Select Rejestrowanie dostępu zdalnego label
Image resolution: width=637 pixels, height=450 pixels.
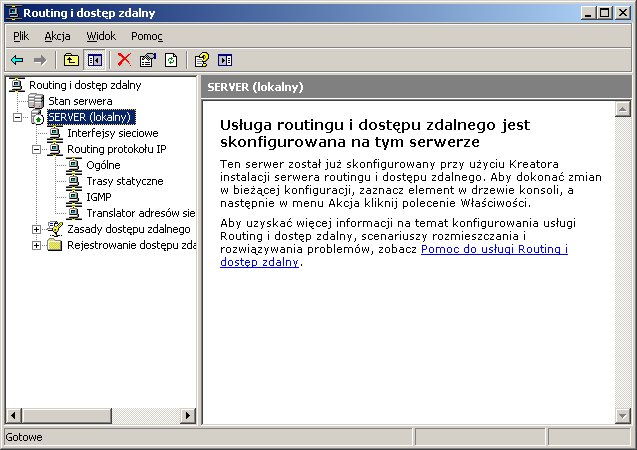click(x=132, y=245)
